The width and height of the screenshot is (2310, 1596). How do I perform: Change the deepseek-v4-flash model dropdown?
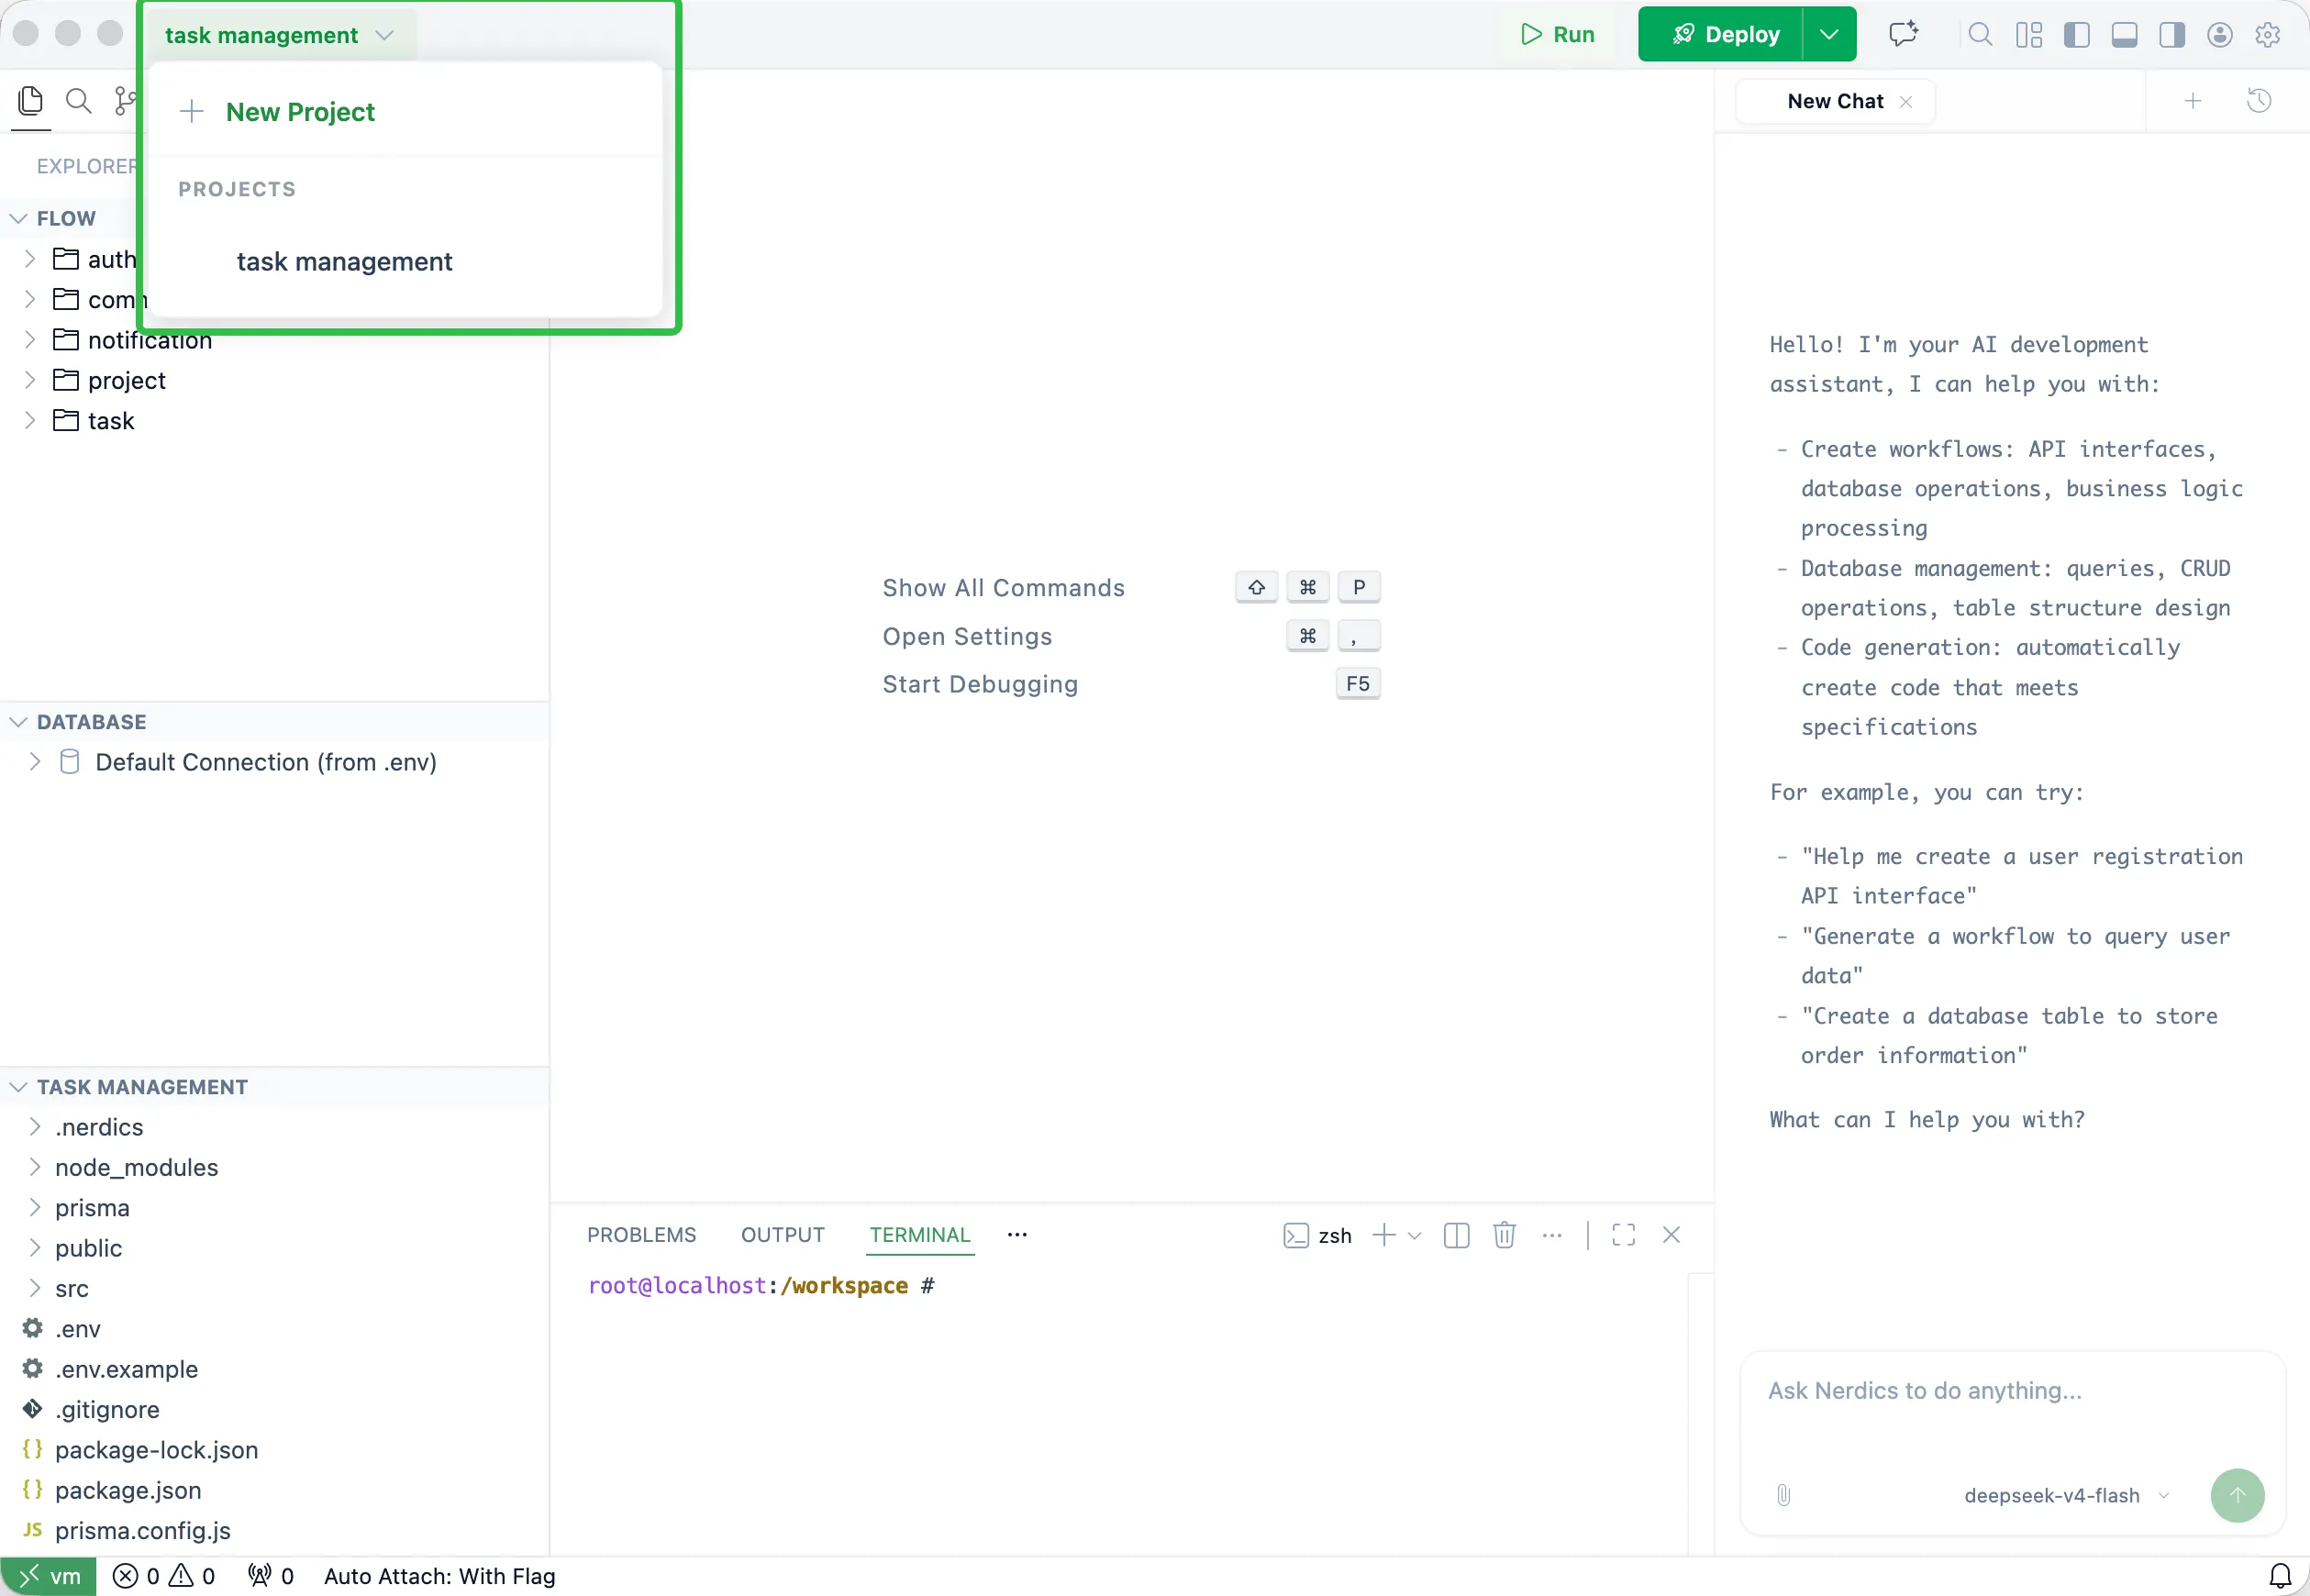point(2066,1495)
